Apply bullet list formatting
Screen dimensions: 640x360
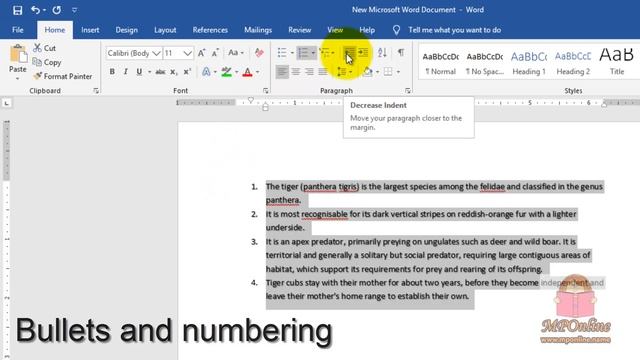tap(282, 53)
